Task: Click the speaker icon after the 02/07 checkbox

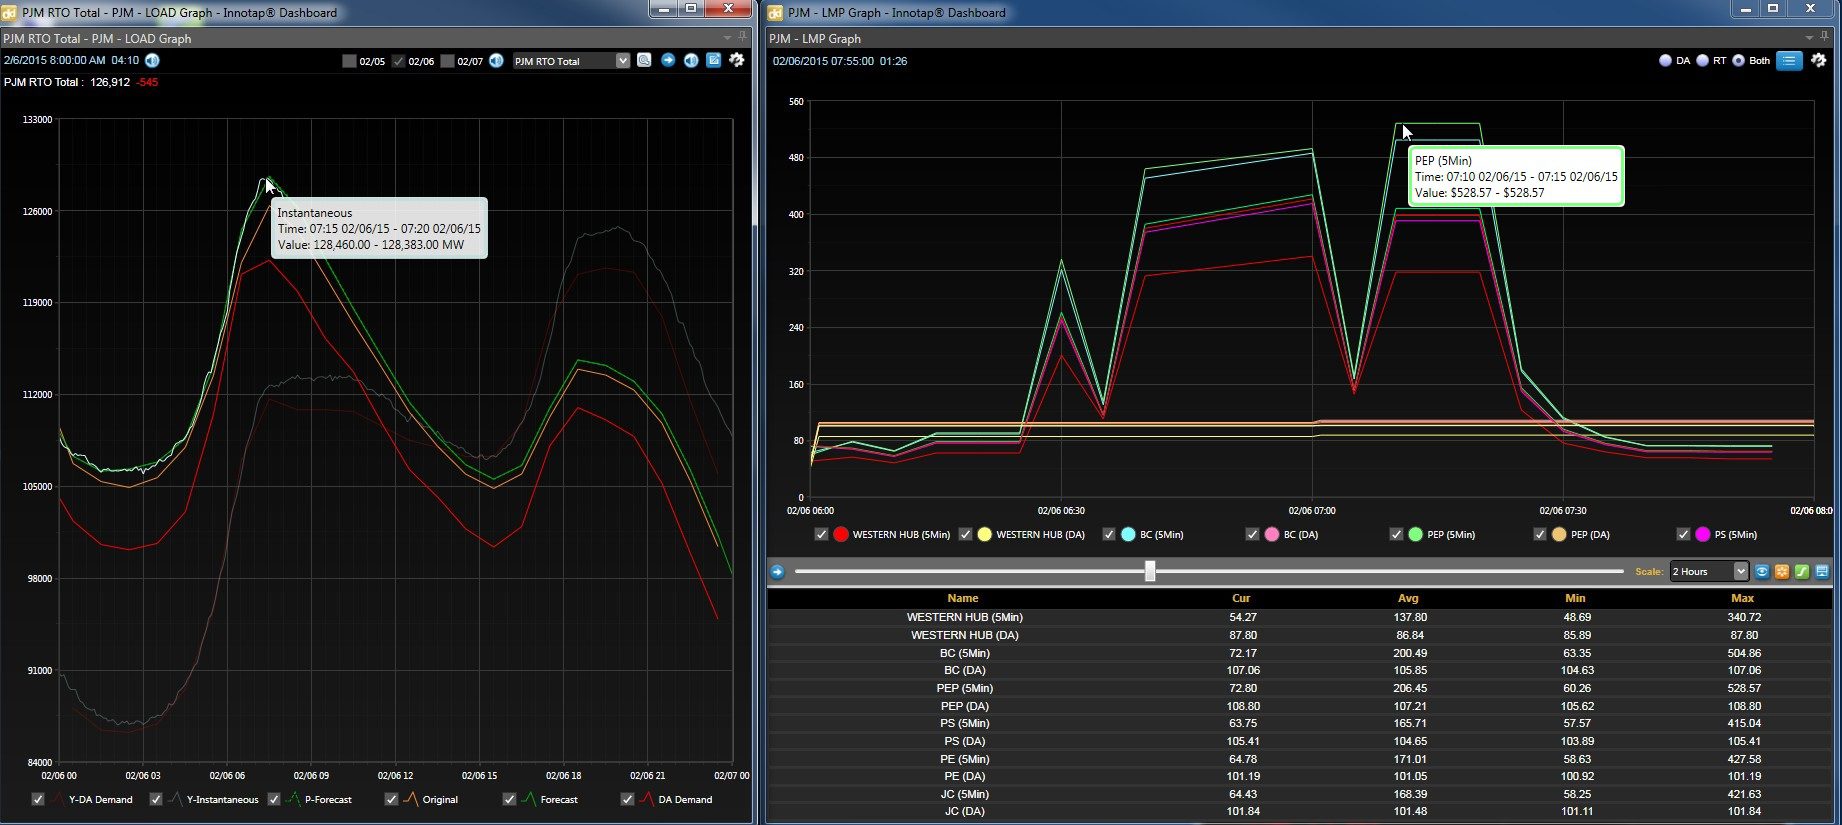Action: click(496, 61)
